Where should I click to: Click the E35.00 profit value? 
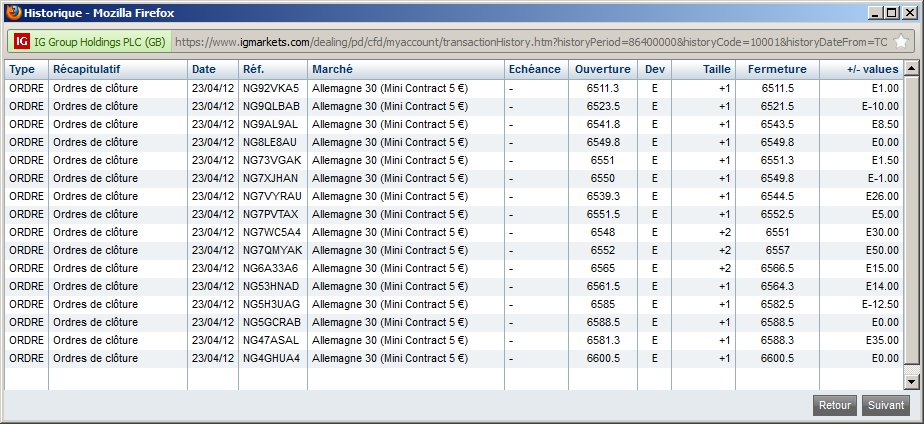883,340
